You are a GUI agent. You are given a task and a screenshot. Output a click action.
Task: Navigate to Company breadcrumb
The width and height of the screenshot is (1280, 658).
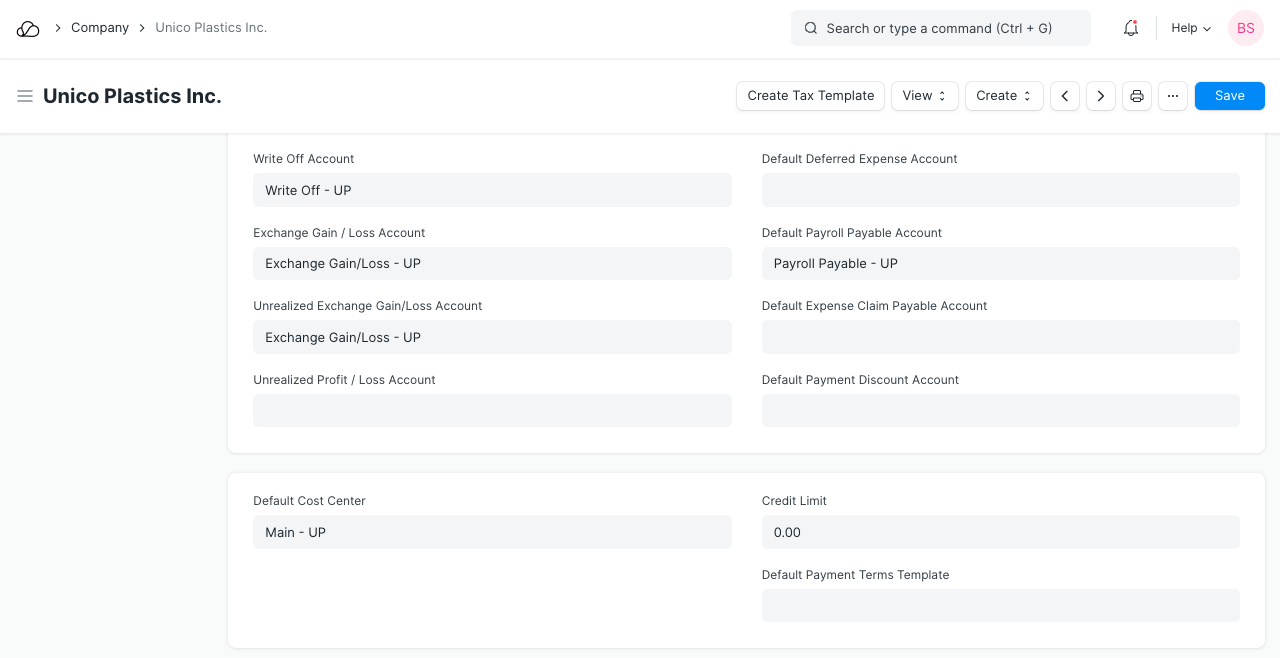pyautogui.click(x=100, y=28)
